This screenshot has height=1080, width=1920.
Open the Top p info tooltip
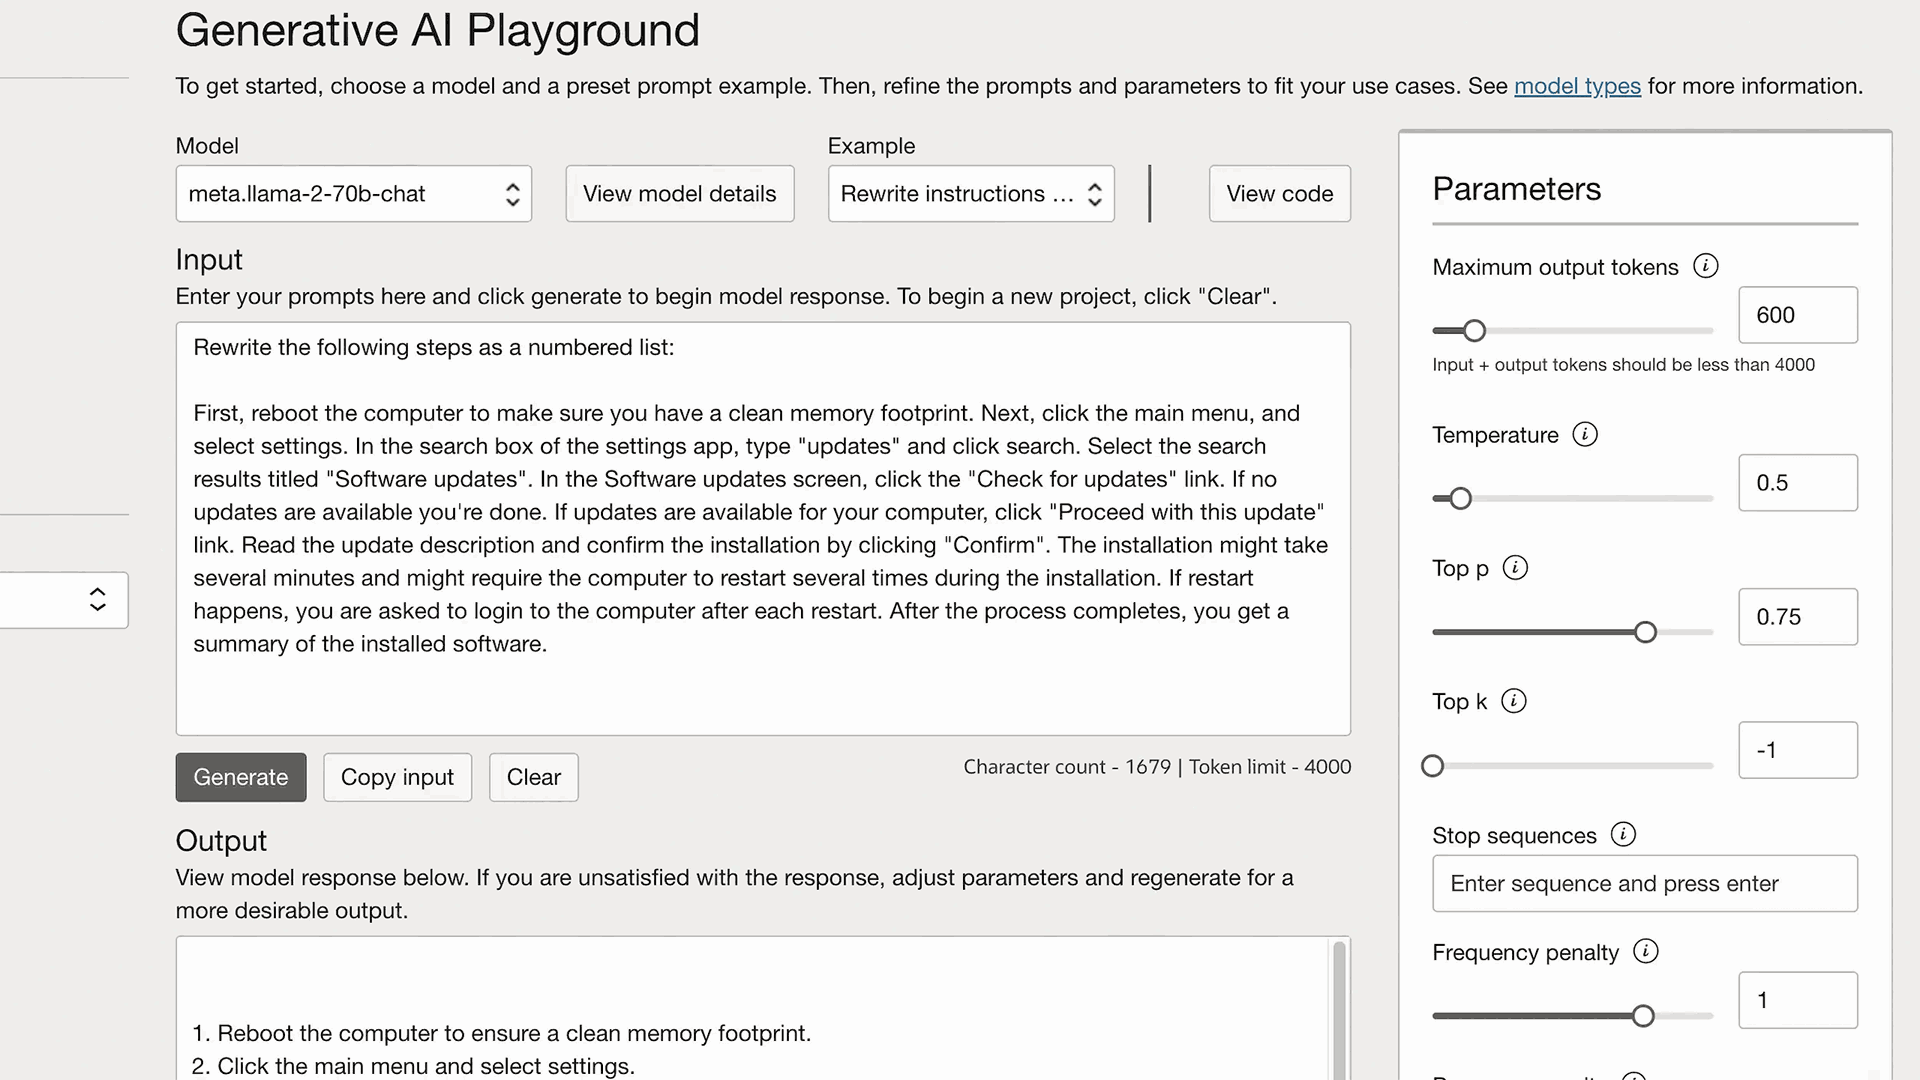pos(1517,568)
